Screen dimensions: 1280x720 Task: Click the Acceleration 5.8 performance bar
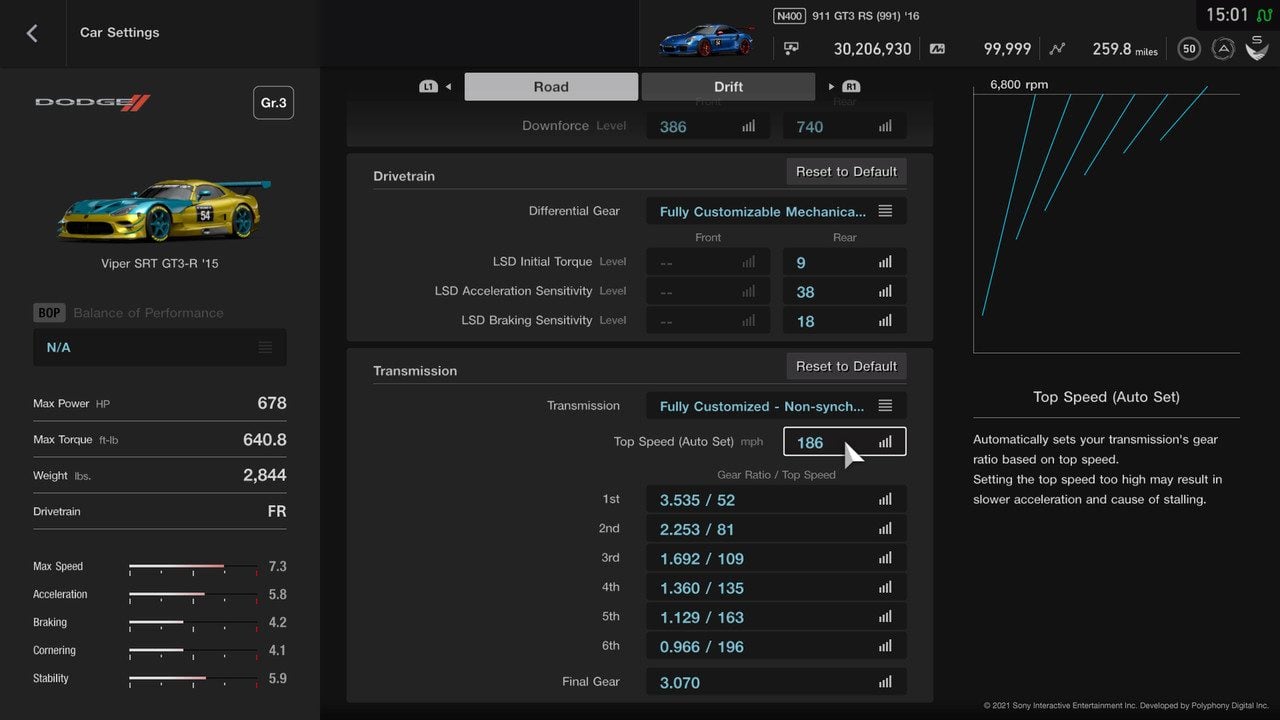point(193,595)
